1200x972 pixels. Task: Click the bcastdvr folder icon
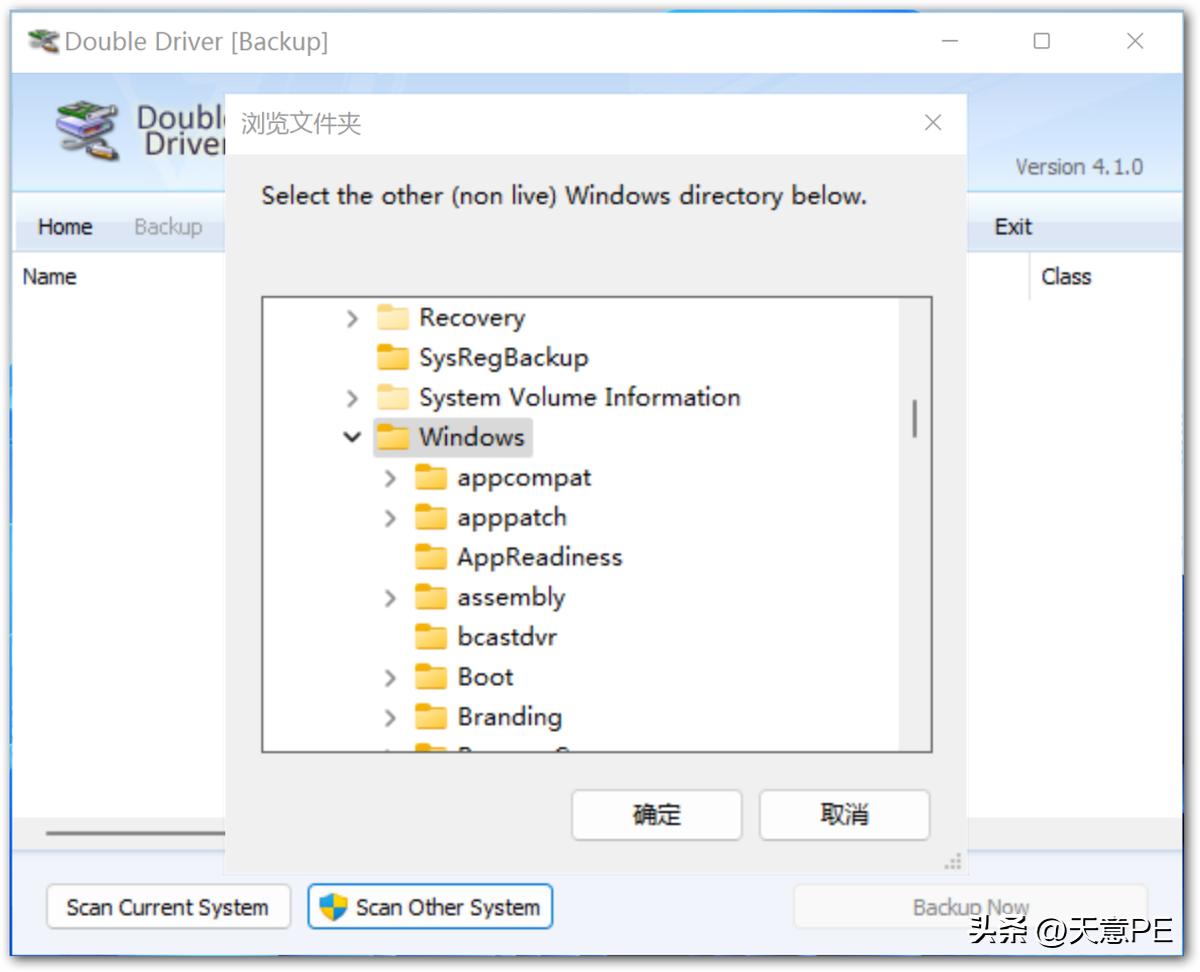coord(431,637)
